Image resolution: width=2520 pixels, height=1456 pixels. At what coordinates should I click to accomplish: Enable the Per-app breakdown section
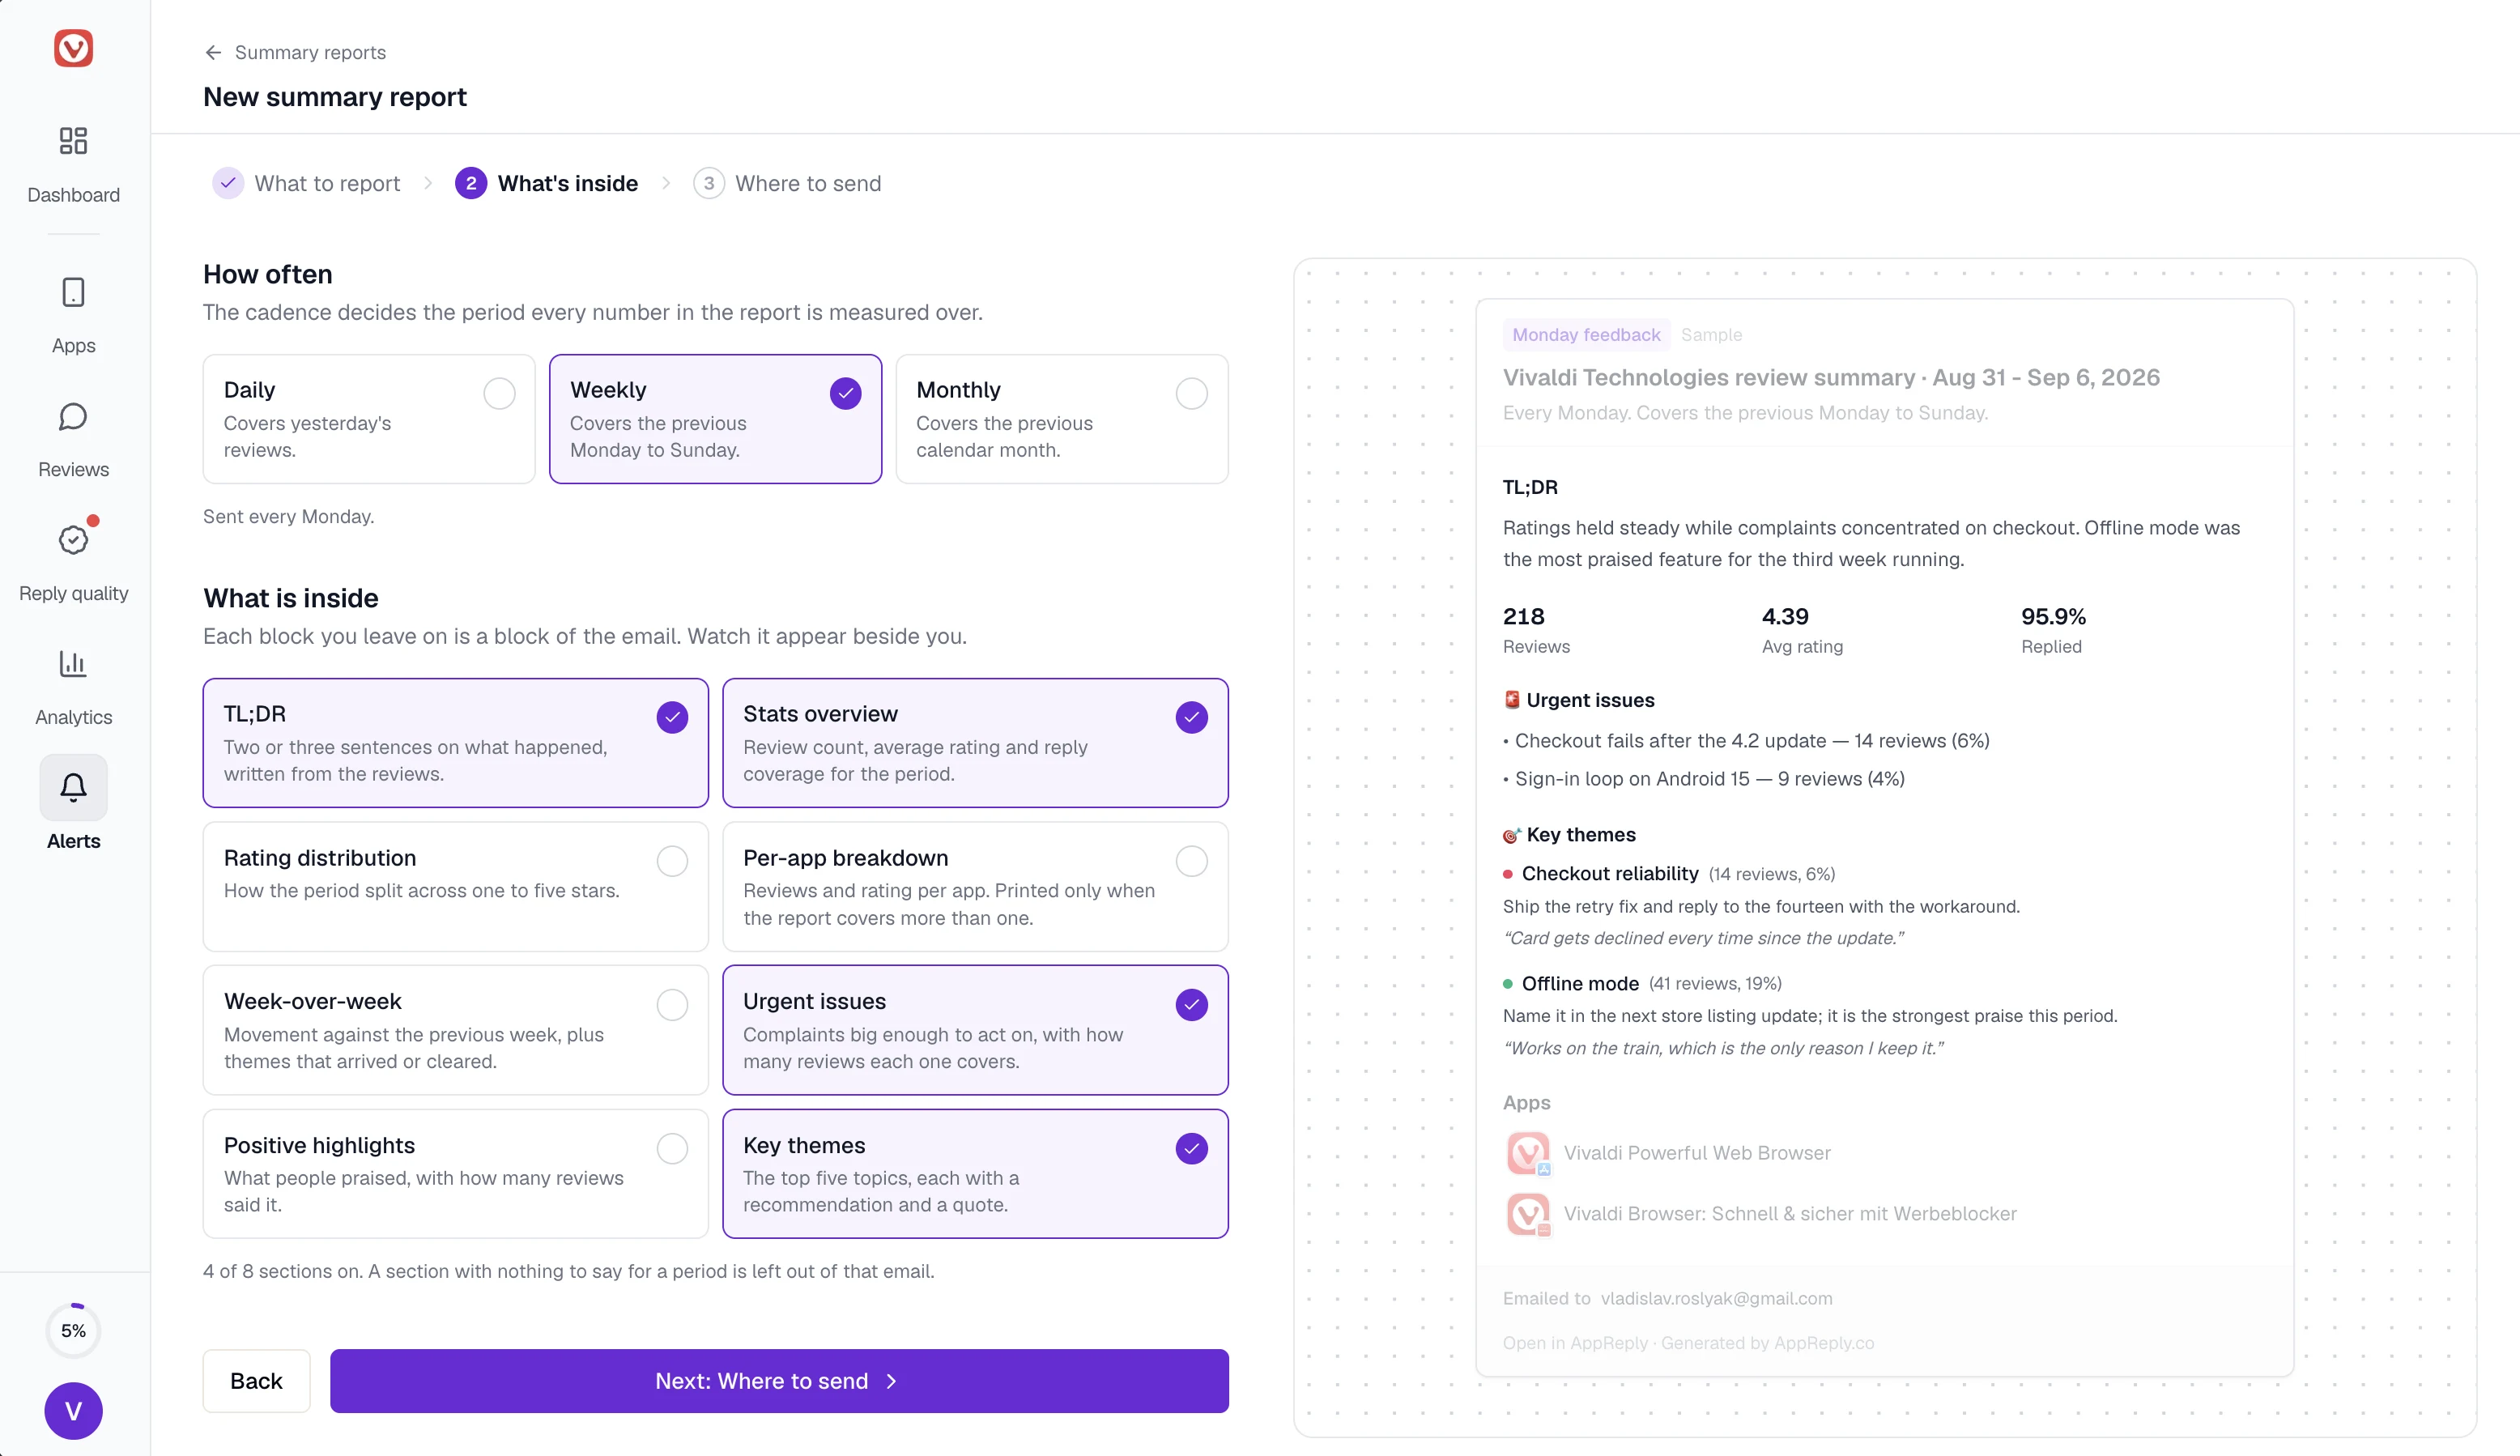1192,861
